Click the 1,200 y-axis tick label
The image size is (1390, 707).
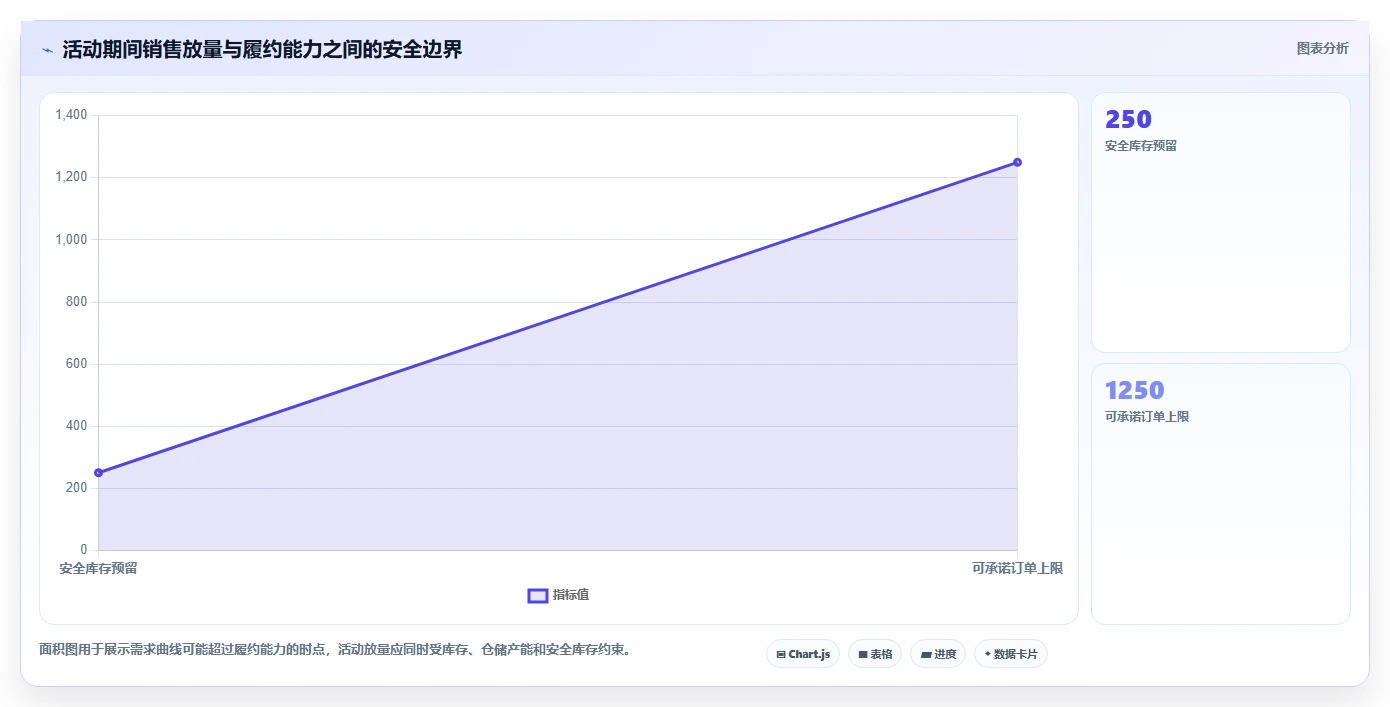point(72,177)
